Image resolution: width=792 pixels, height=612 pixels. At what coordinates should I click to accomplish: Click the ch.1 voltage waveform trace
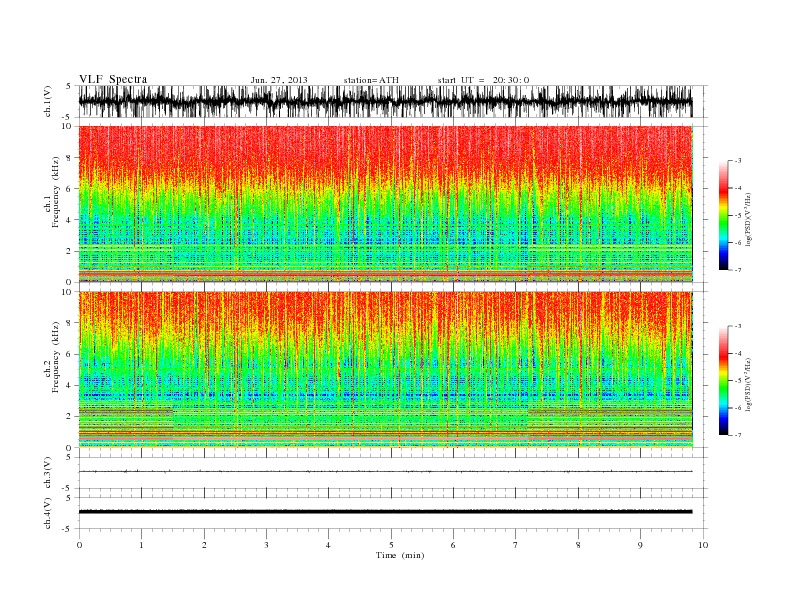click(385, 101)
